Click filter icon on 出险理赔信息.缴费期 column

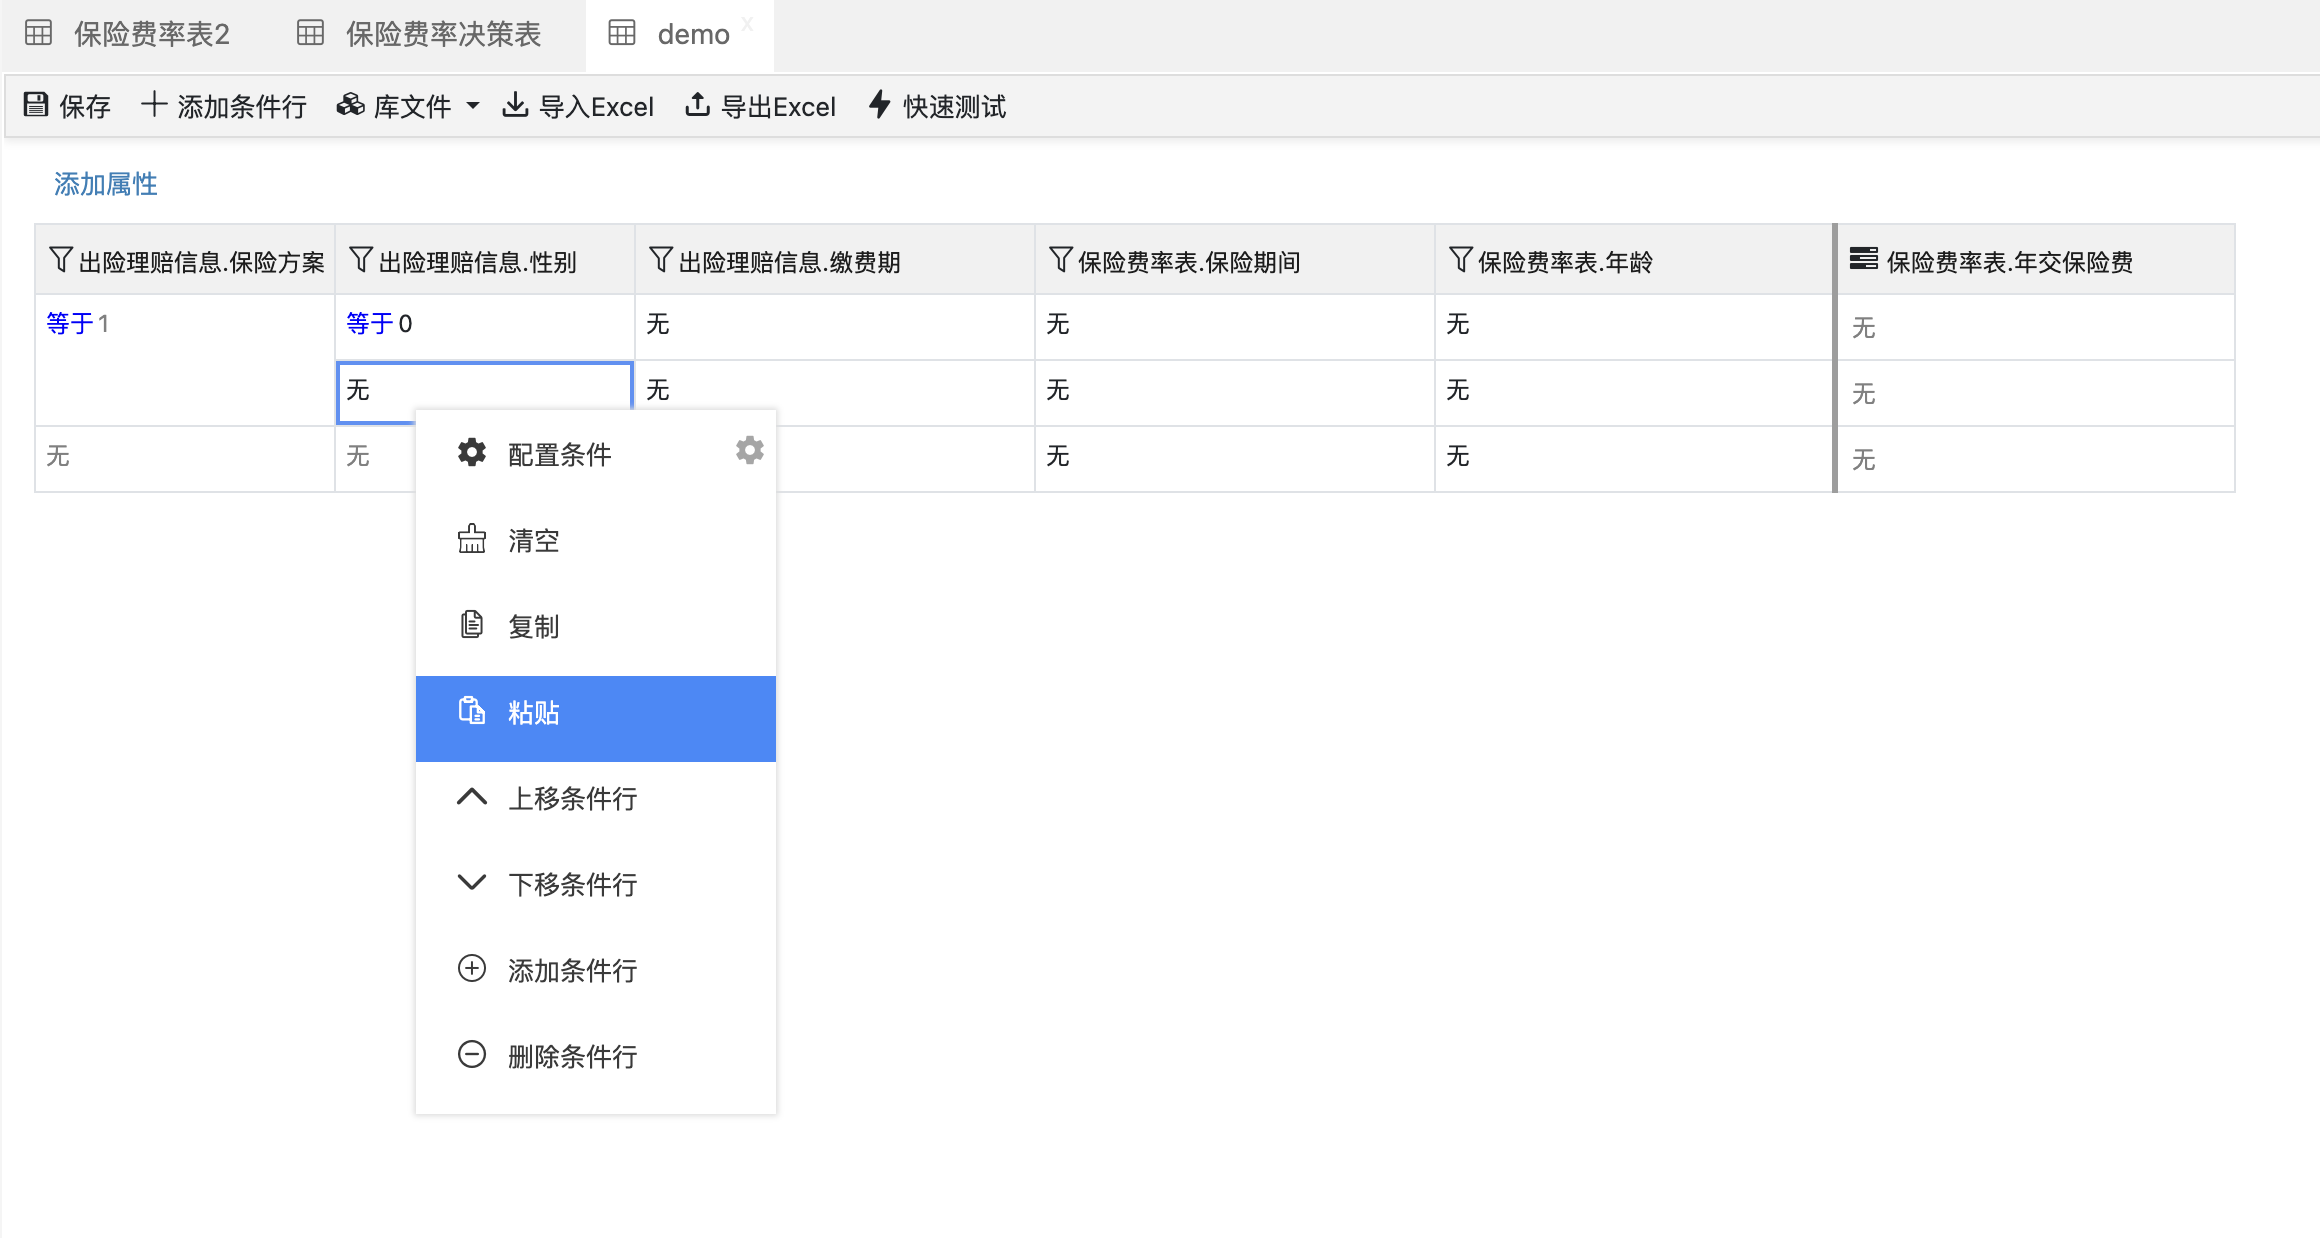[x=660, y=261]
